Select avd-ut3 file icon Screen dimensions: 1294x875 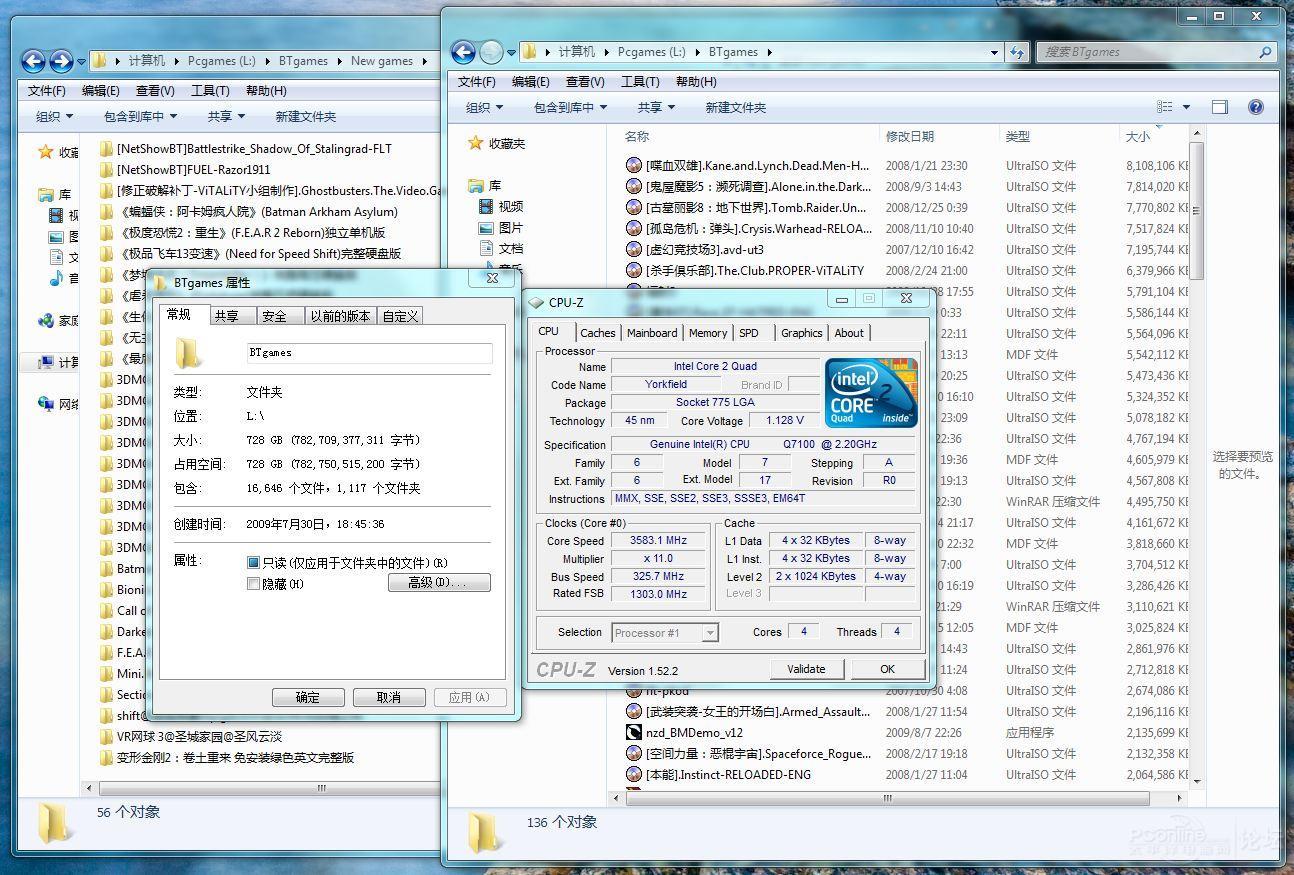pyautogui.click(x=633, y=249)
